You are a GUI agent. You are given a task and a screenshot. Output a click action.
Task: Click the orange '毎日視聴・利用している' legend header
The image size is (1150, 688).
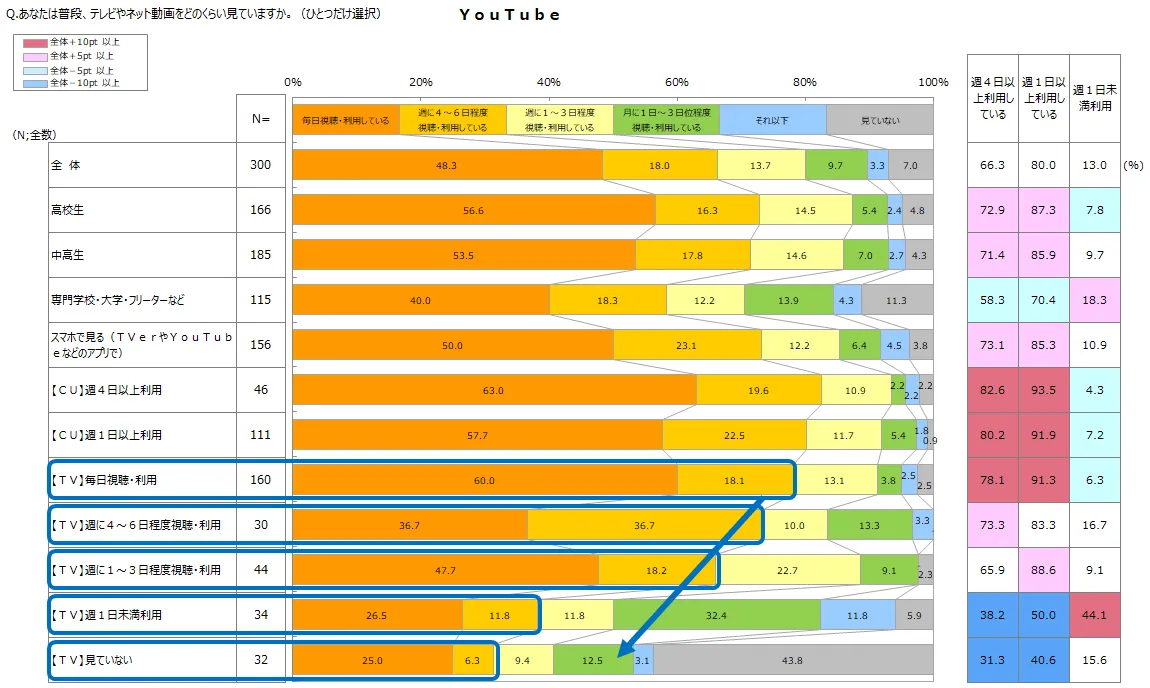346,120
